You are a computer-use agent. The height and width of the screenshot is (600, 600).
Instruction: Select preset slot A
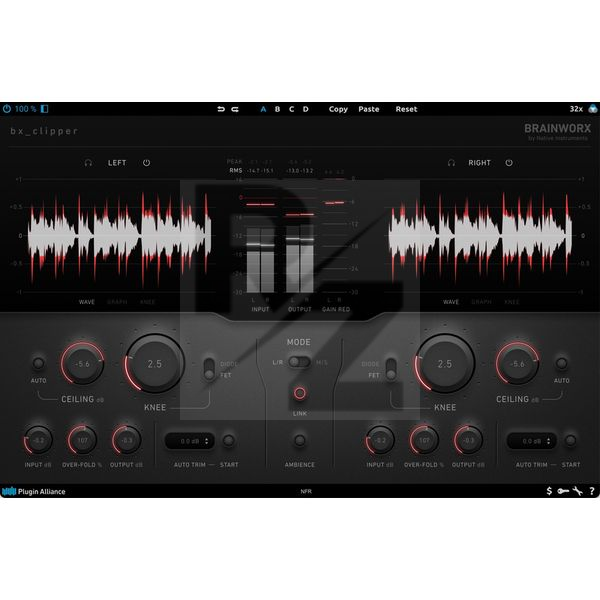[263, 109]
